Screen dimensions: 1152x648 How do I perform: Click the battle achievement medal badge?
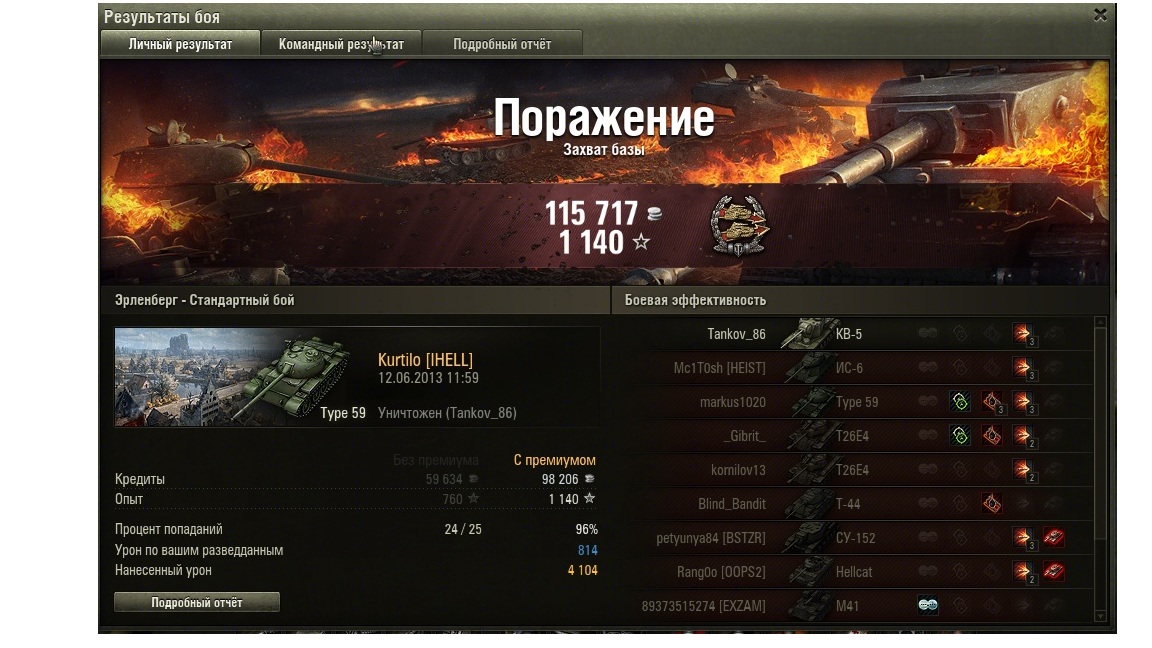tap(739, 226)
